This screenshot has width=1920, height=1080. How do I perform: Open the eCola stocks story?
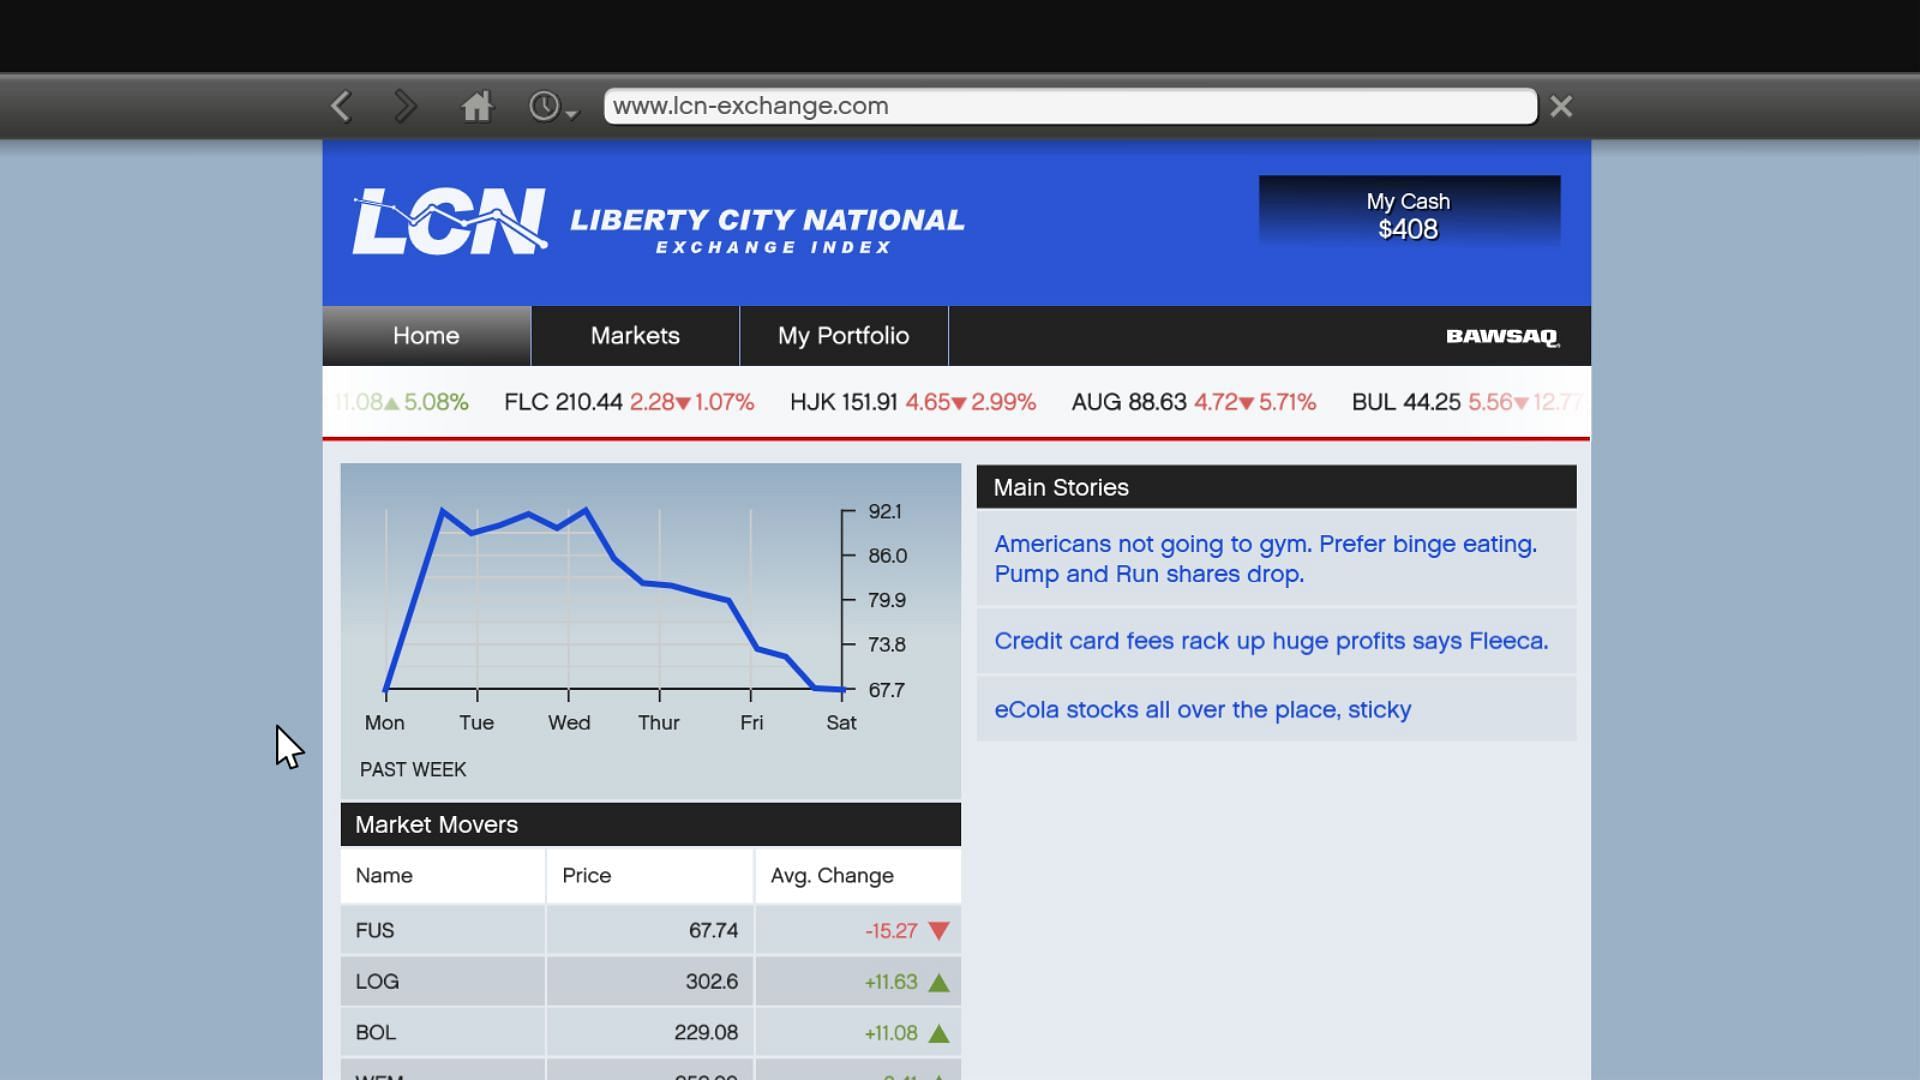[x=1202, y=710]
